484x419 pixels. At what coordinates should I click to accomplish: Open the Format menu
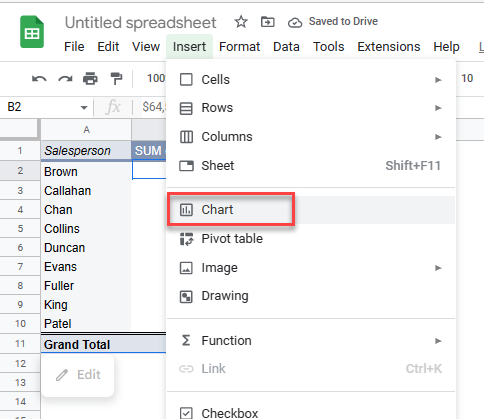click(x=239, y=47)
